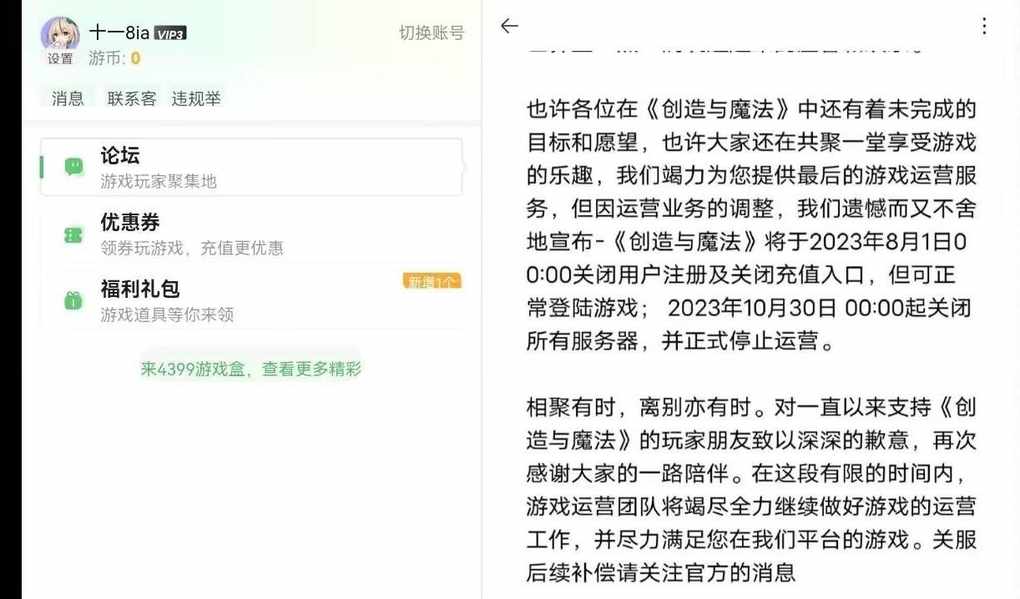Open the 设置 settings label
1020x599 pixels.
click(x=60, y=59)
